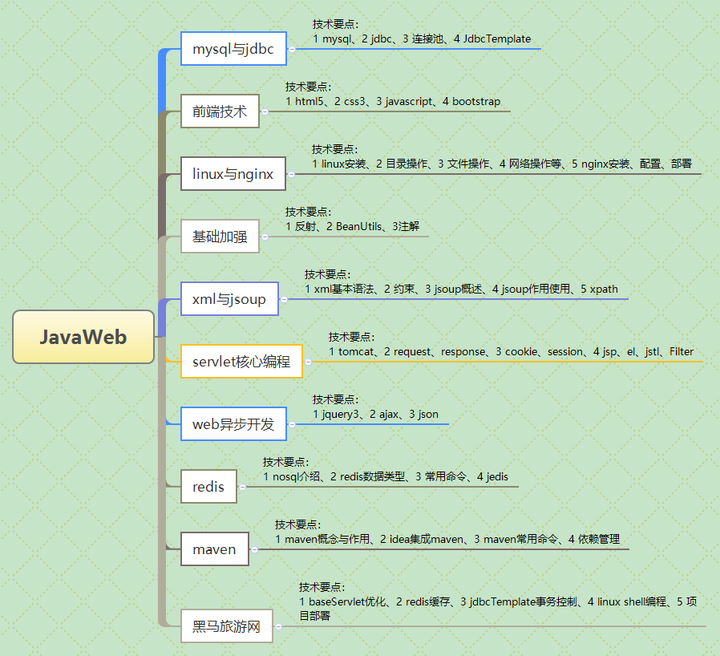
Task: Click the web异步开发 topic node
Action: (233, 424)
